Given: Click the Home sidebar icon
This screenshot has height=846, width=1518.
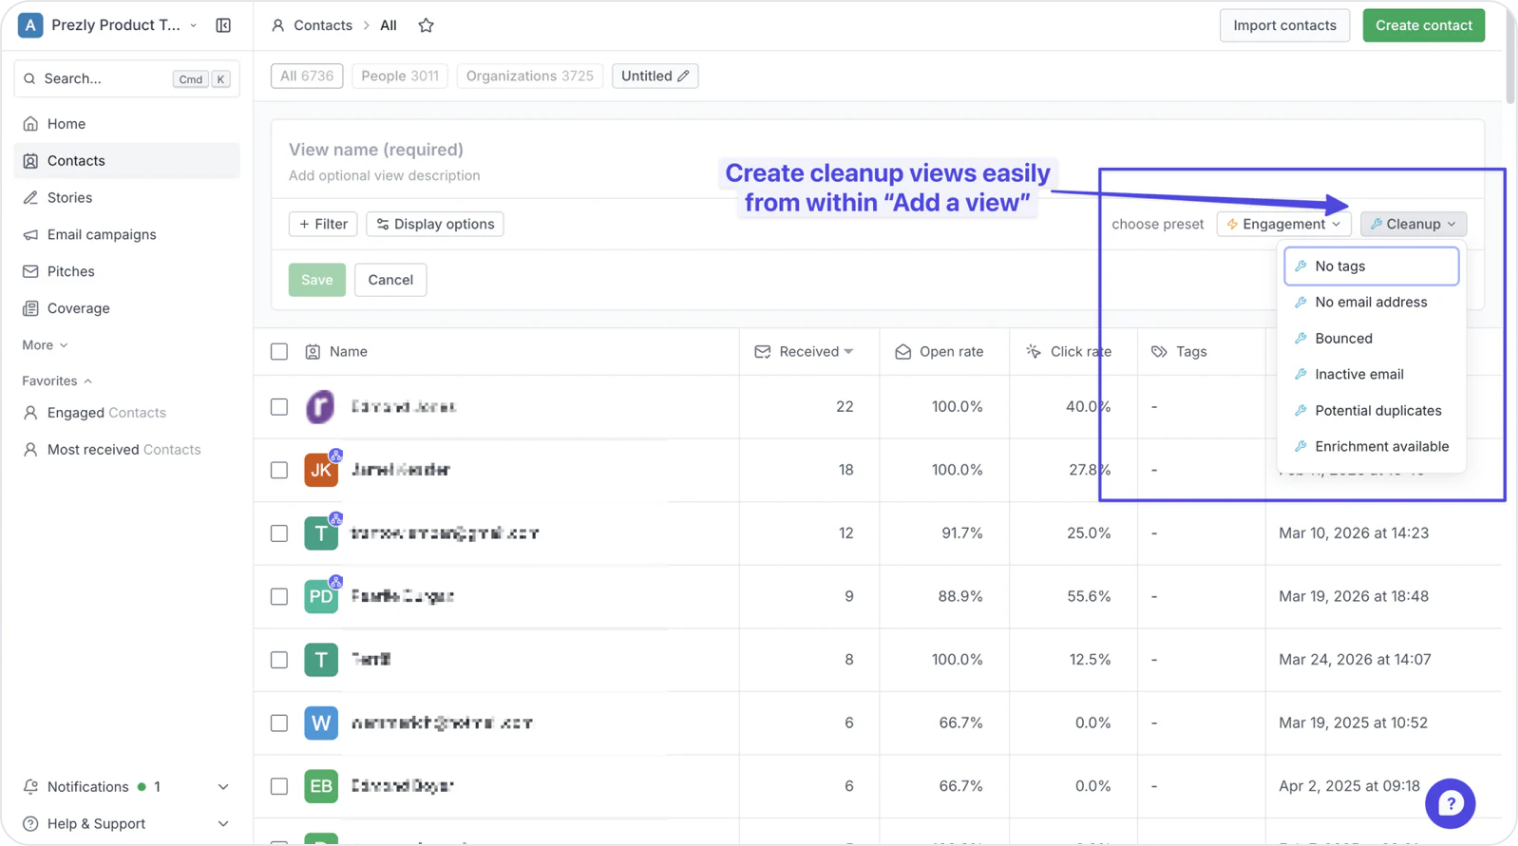Looking at the screenshot, I should tap(31, 124).
